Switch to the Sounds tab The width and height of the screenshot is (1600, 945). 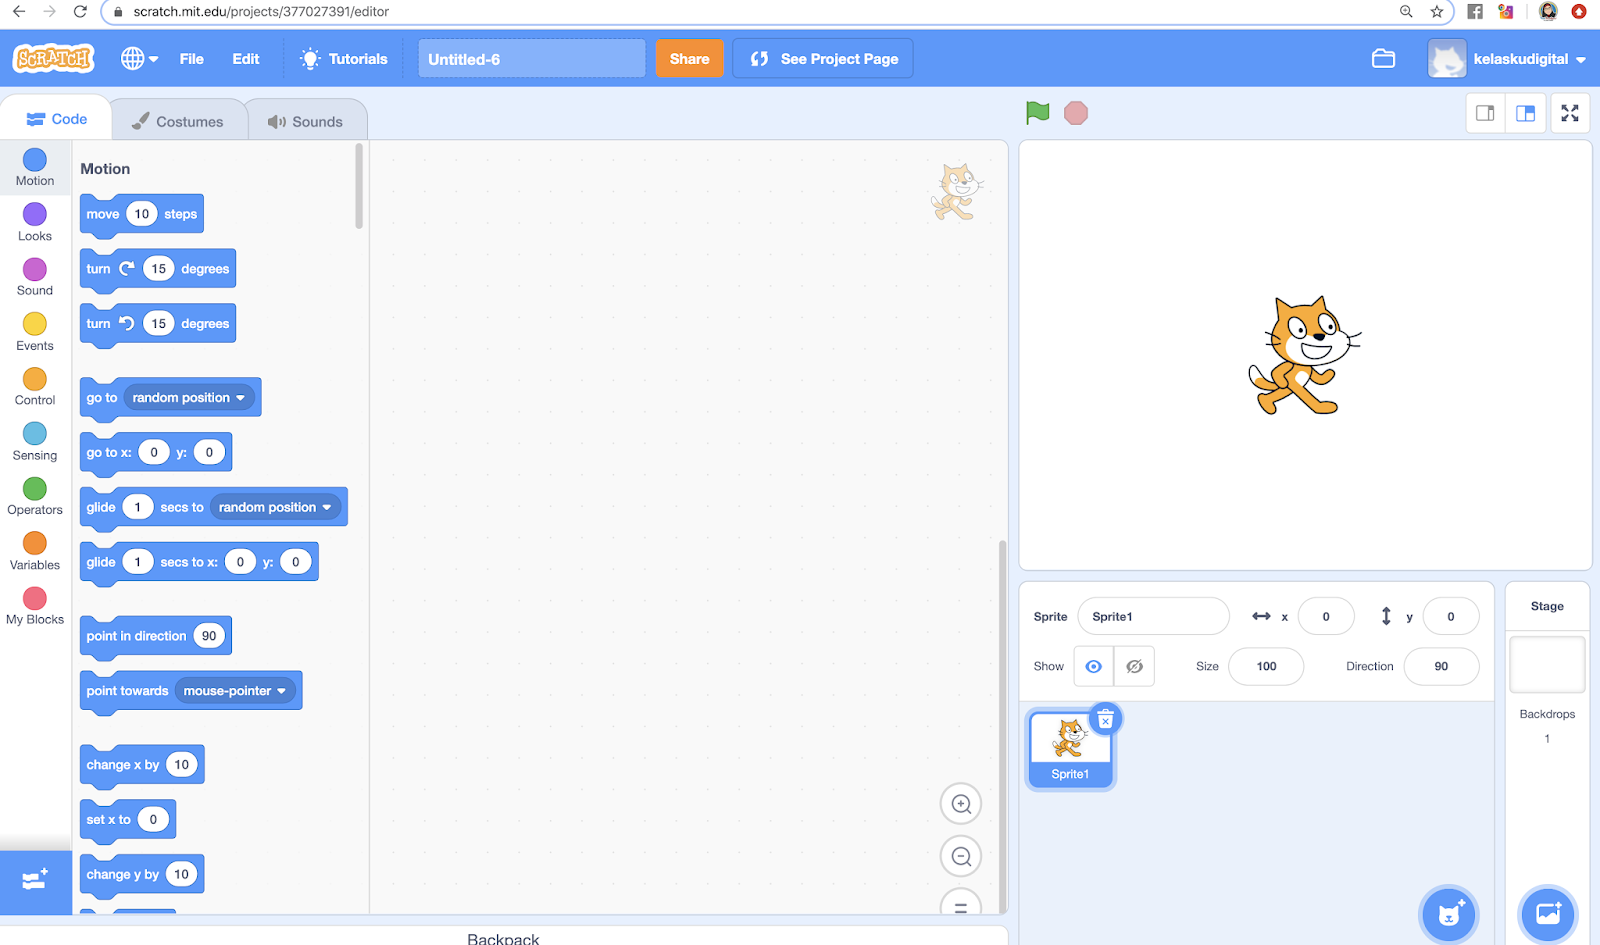tap(305, 121)
